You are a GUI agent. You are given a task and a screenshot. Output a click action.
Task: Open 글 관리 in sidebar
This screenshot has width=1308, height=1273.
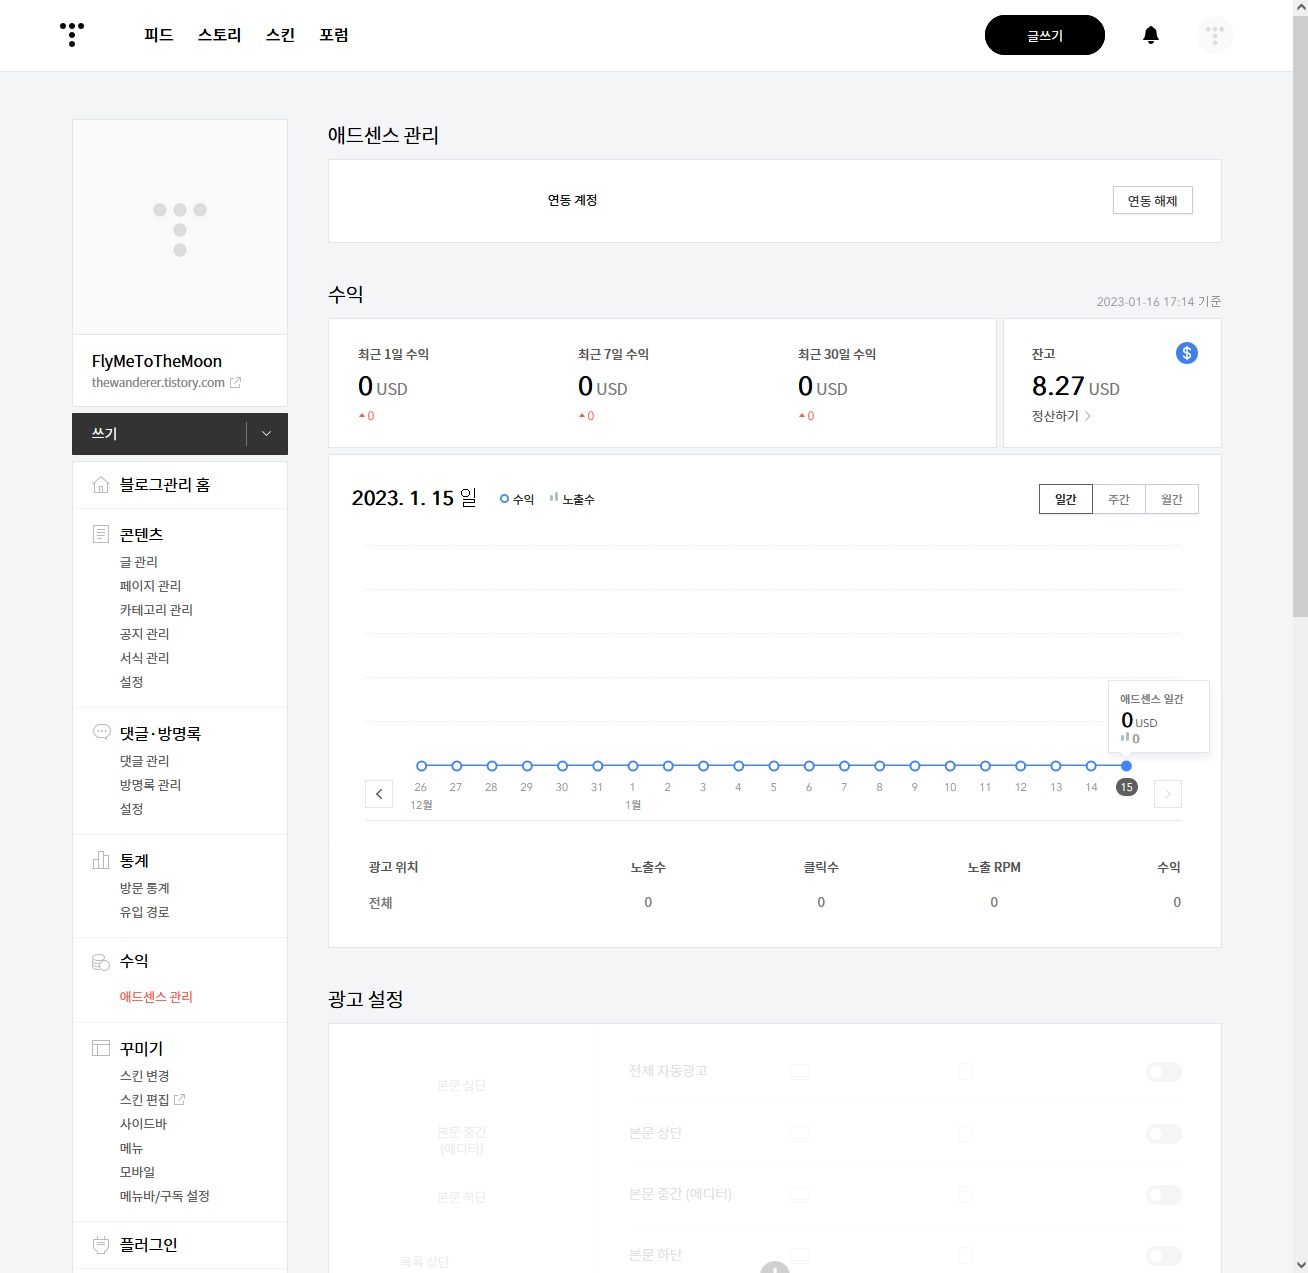pyautogui.click(x=139, y=562)
